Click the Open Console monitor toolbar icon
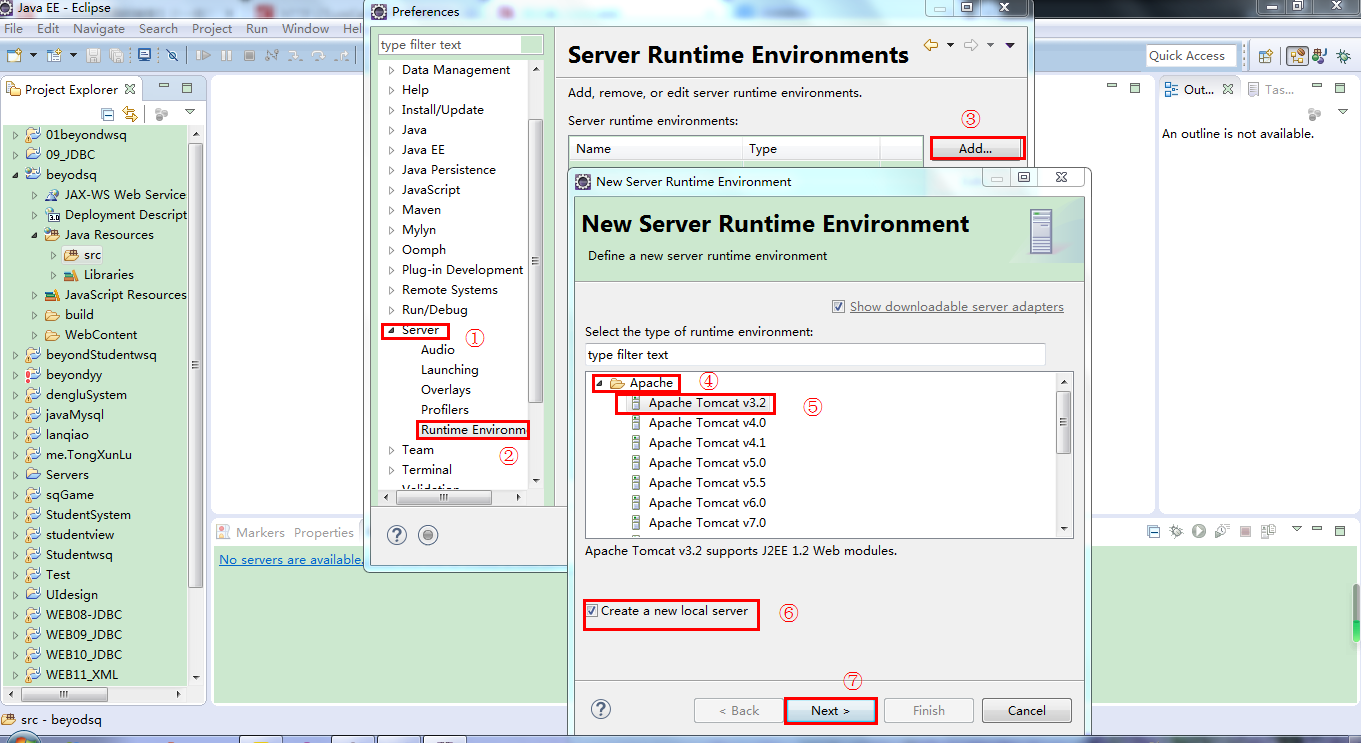This screenshot has width=1361, height=743. 144,56
